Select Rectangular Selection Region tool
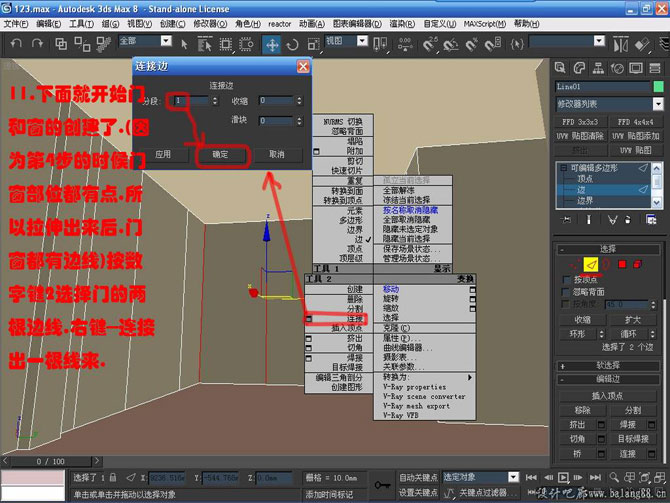The width and height of the screenshot is (670, 503). [x=226, y=44]
